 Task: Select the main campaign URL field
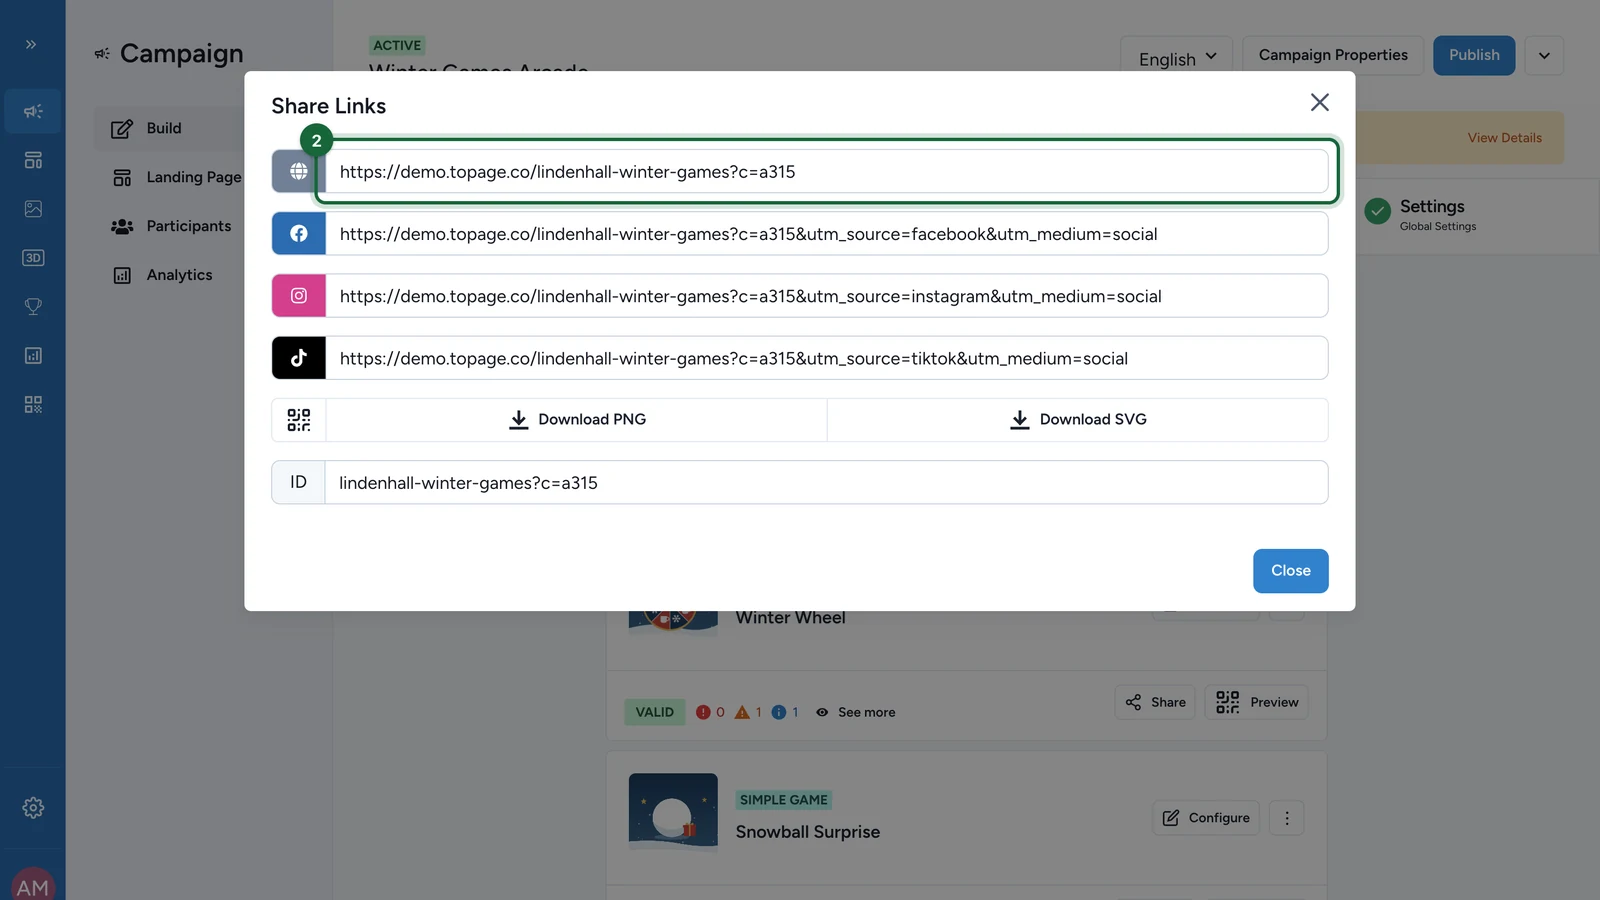pyautogui.click(x=826, y=171)
